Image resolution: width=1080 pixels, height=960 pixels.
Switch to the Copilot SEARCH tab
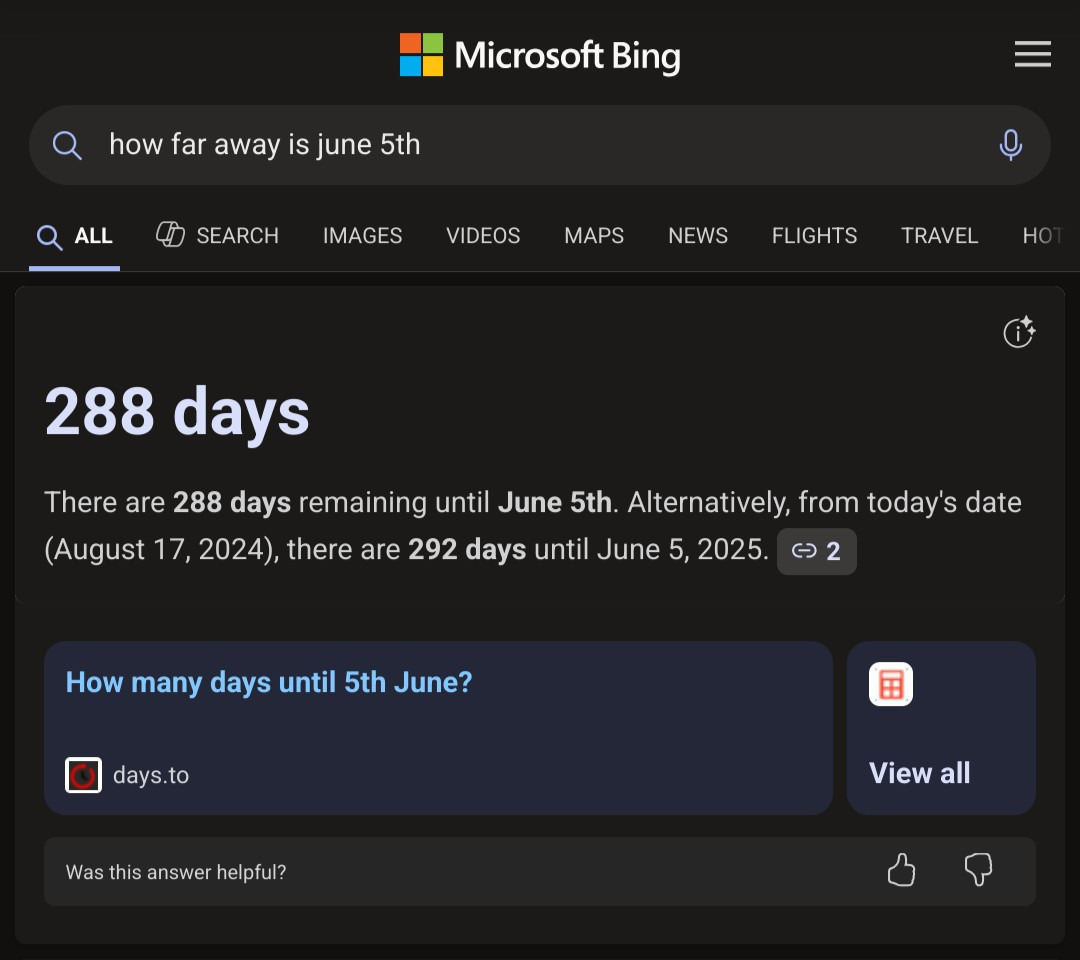coord(218,236)
